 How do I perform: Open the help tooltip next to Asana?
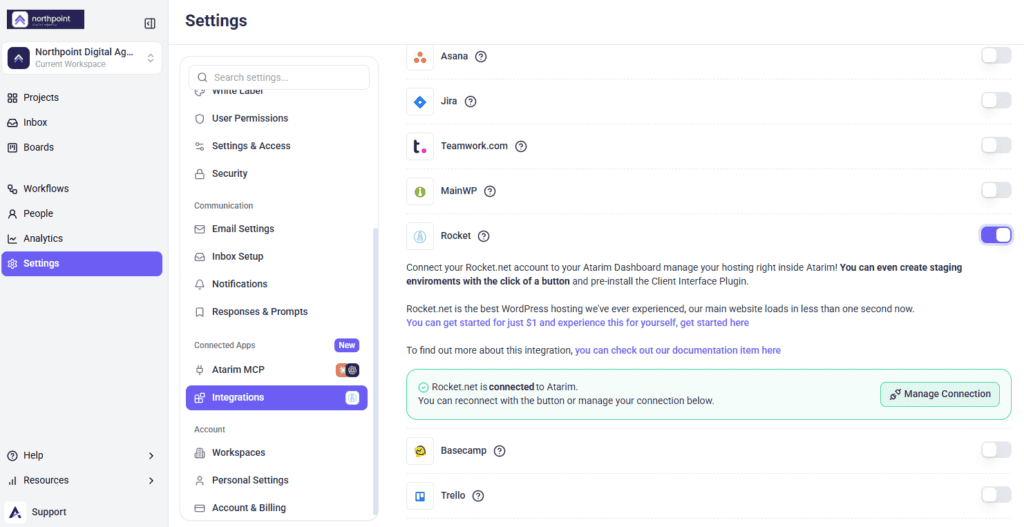pyautogui.click(x=481, y=57)
